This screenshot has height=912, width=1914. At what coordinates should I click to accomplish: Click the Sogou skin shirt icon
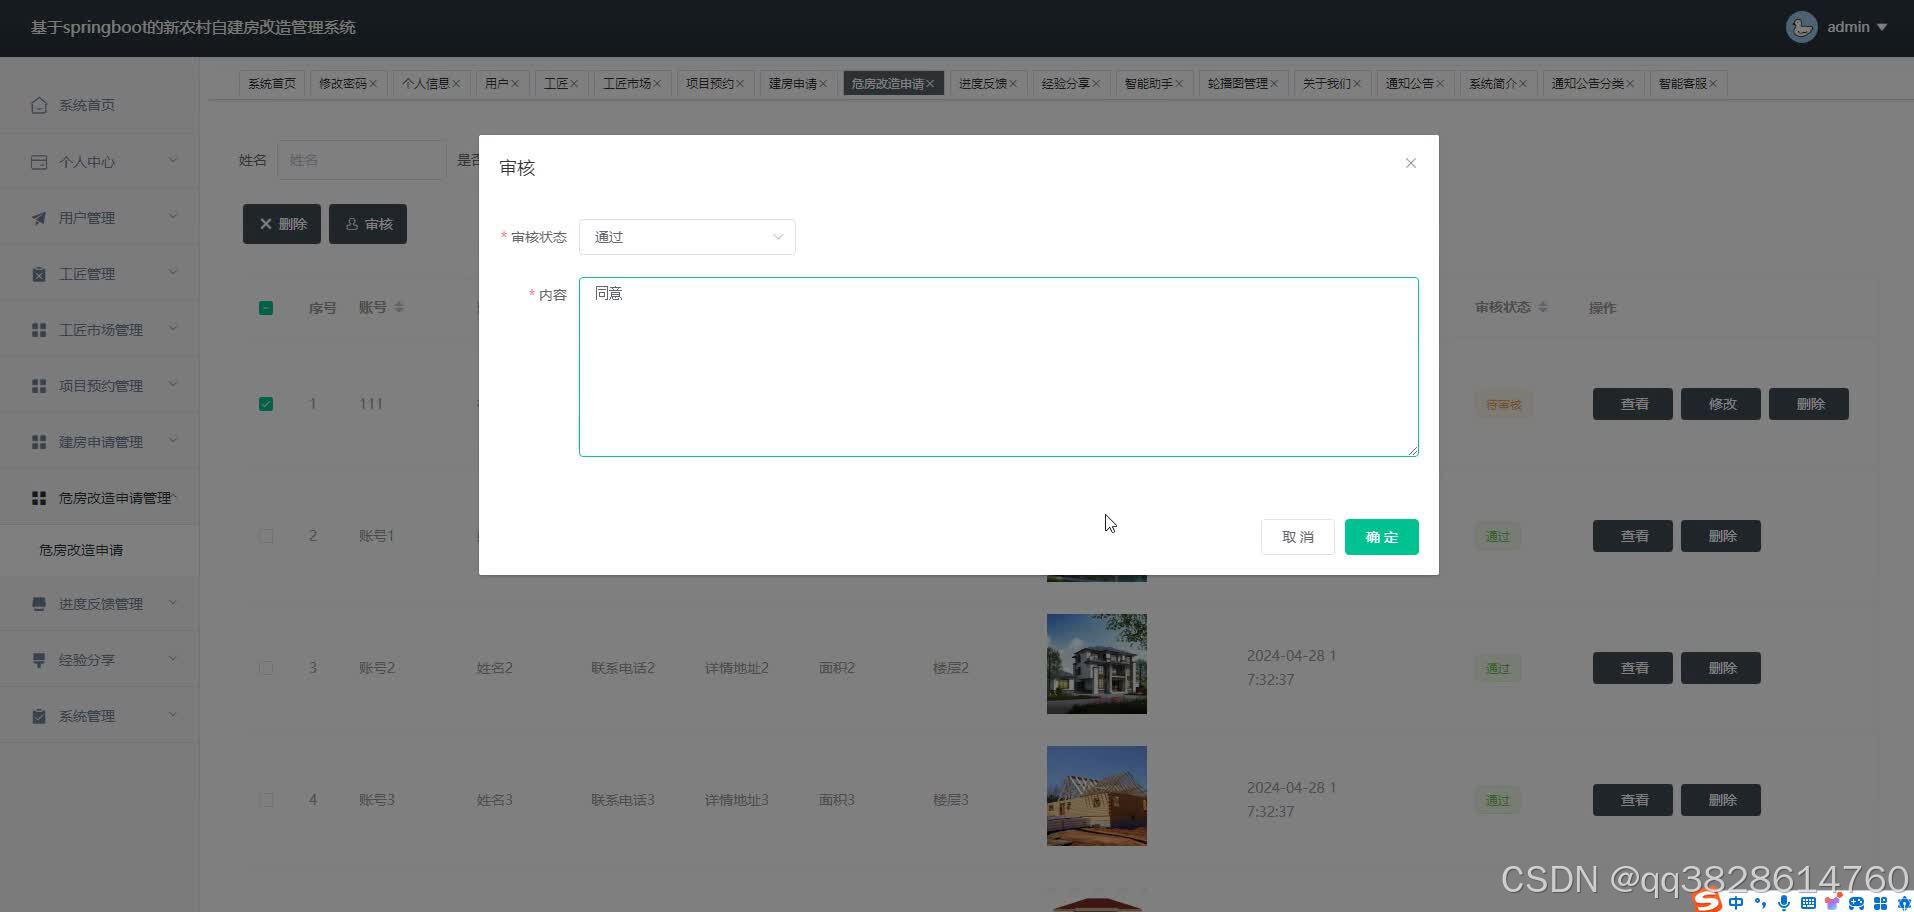1832,902
